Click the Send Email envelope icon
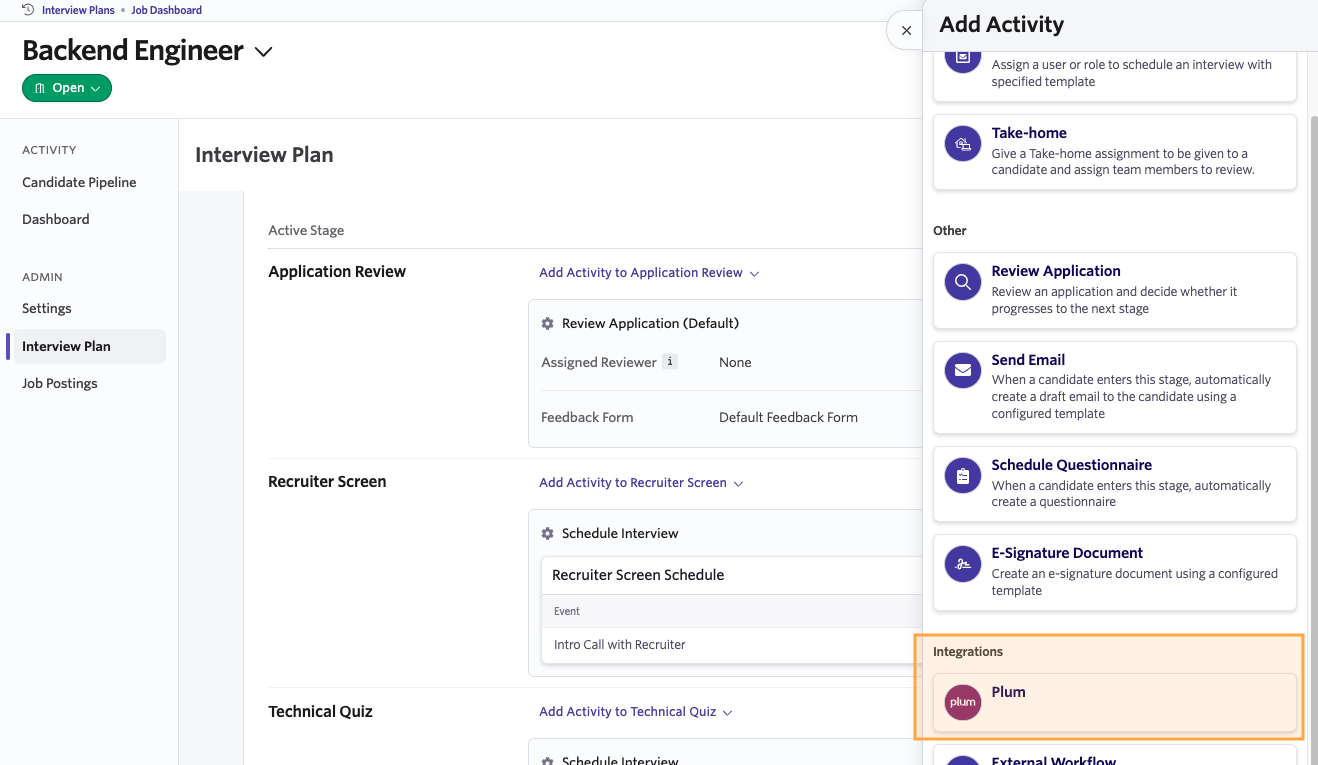This screenshot has height=765, width=1318. coord(962,371)
